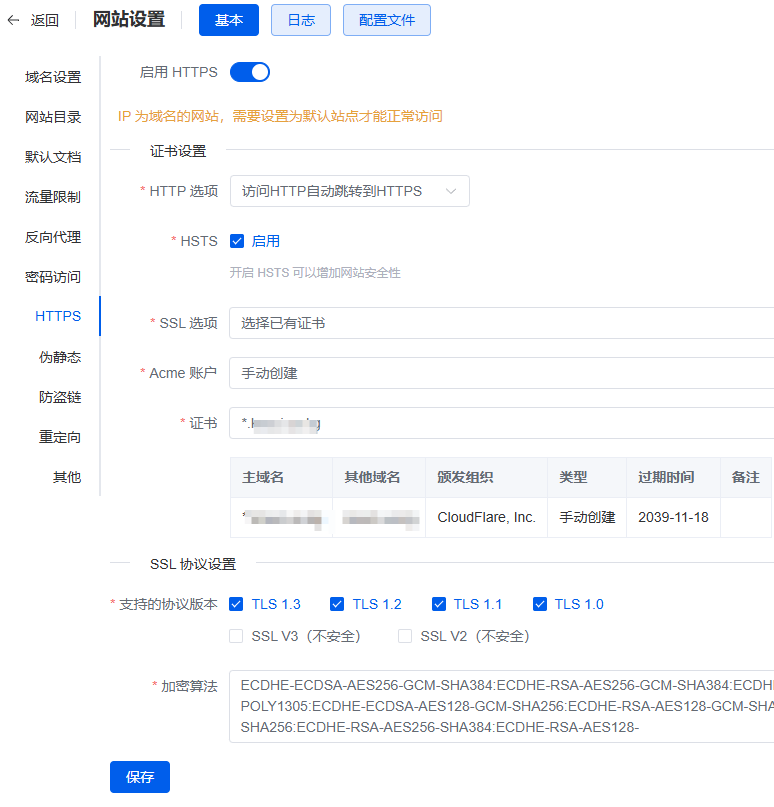
Task: Click the 开启 HSTS 可以增加网站安全性 hint text
Action: [315, 273]
